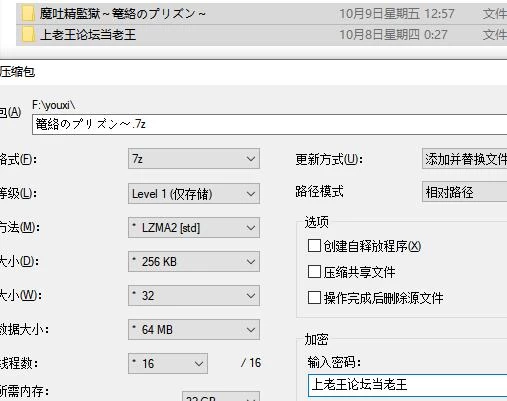
Task: Open update mode dropdown 添加并替换文件
Action: point(464,159)
